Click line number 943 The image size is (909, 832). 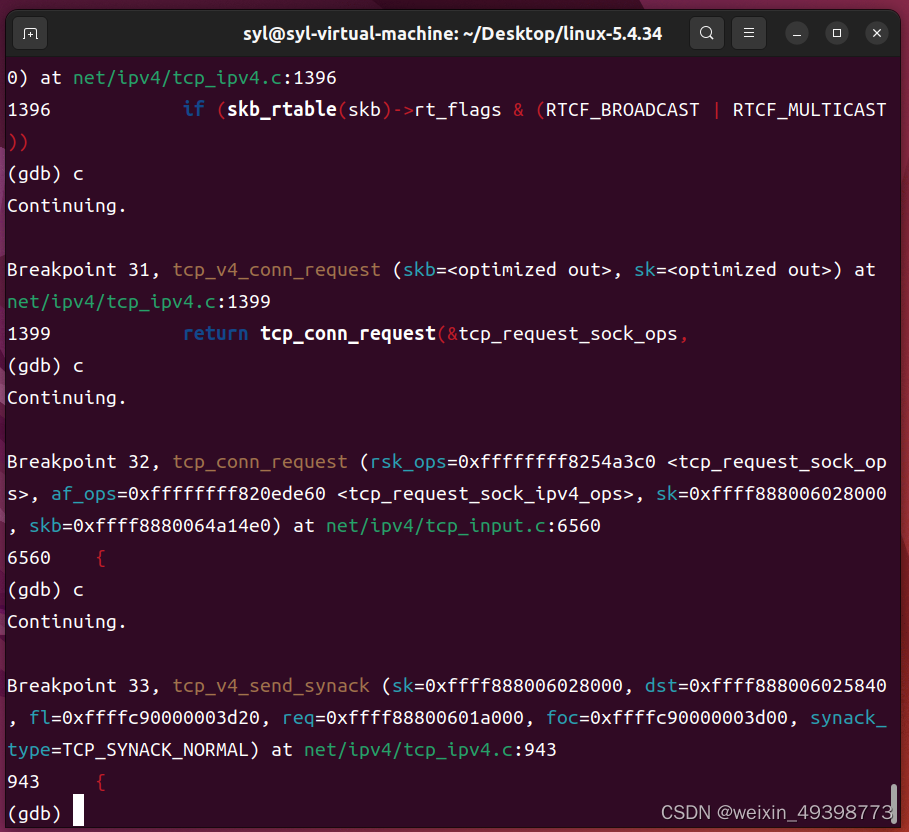click(23, 781)
